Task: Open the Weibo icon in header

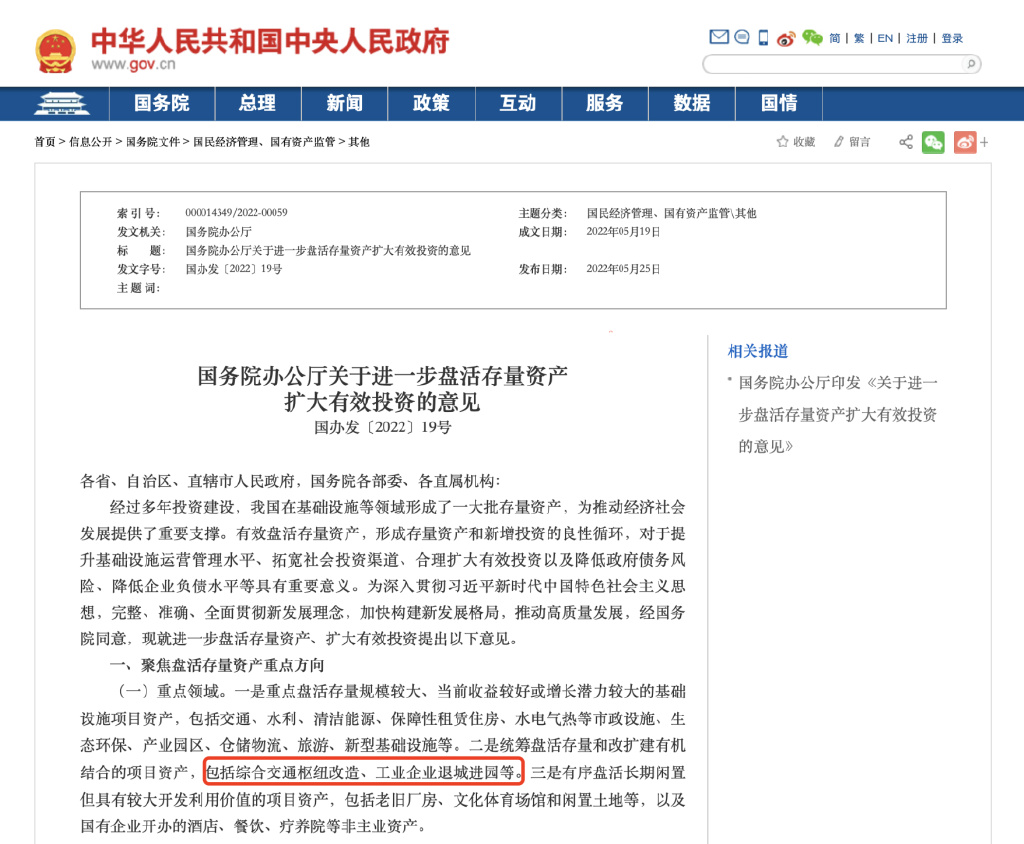Action: click(786, 39)
